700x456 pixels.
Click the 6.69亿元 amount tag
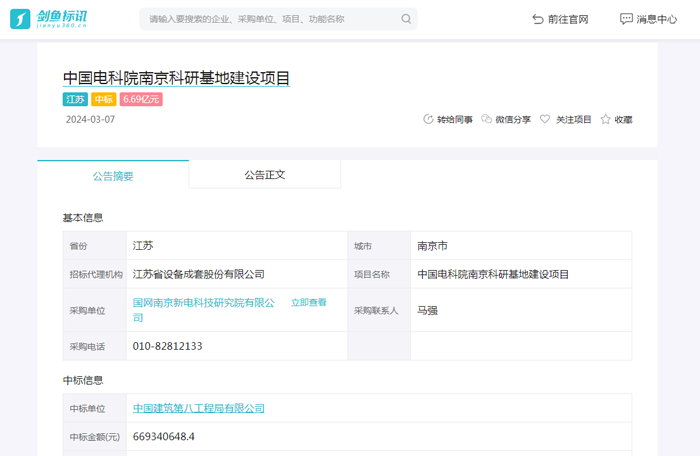tap(141, 99)
